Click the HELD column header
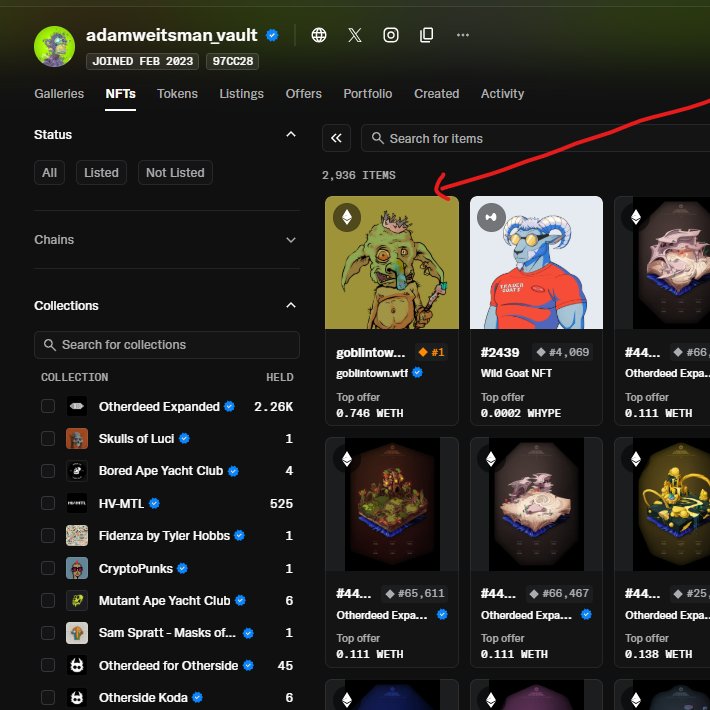 279,377
